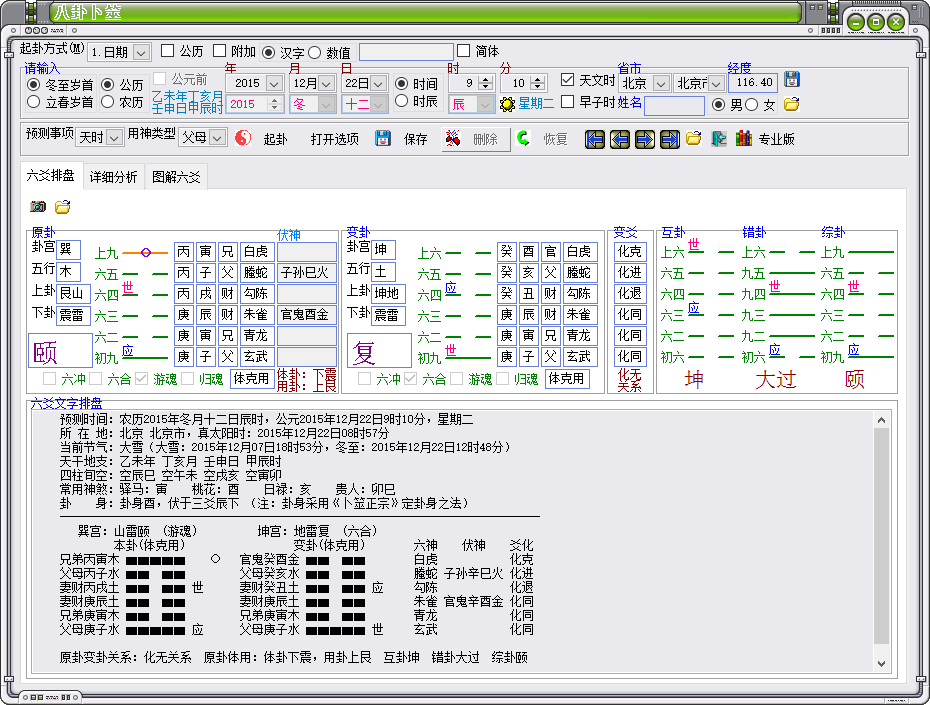
Task: Toggle the 天文时 checkbox
Action: 568,80
